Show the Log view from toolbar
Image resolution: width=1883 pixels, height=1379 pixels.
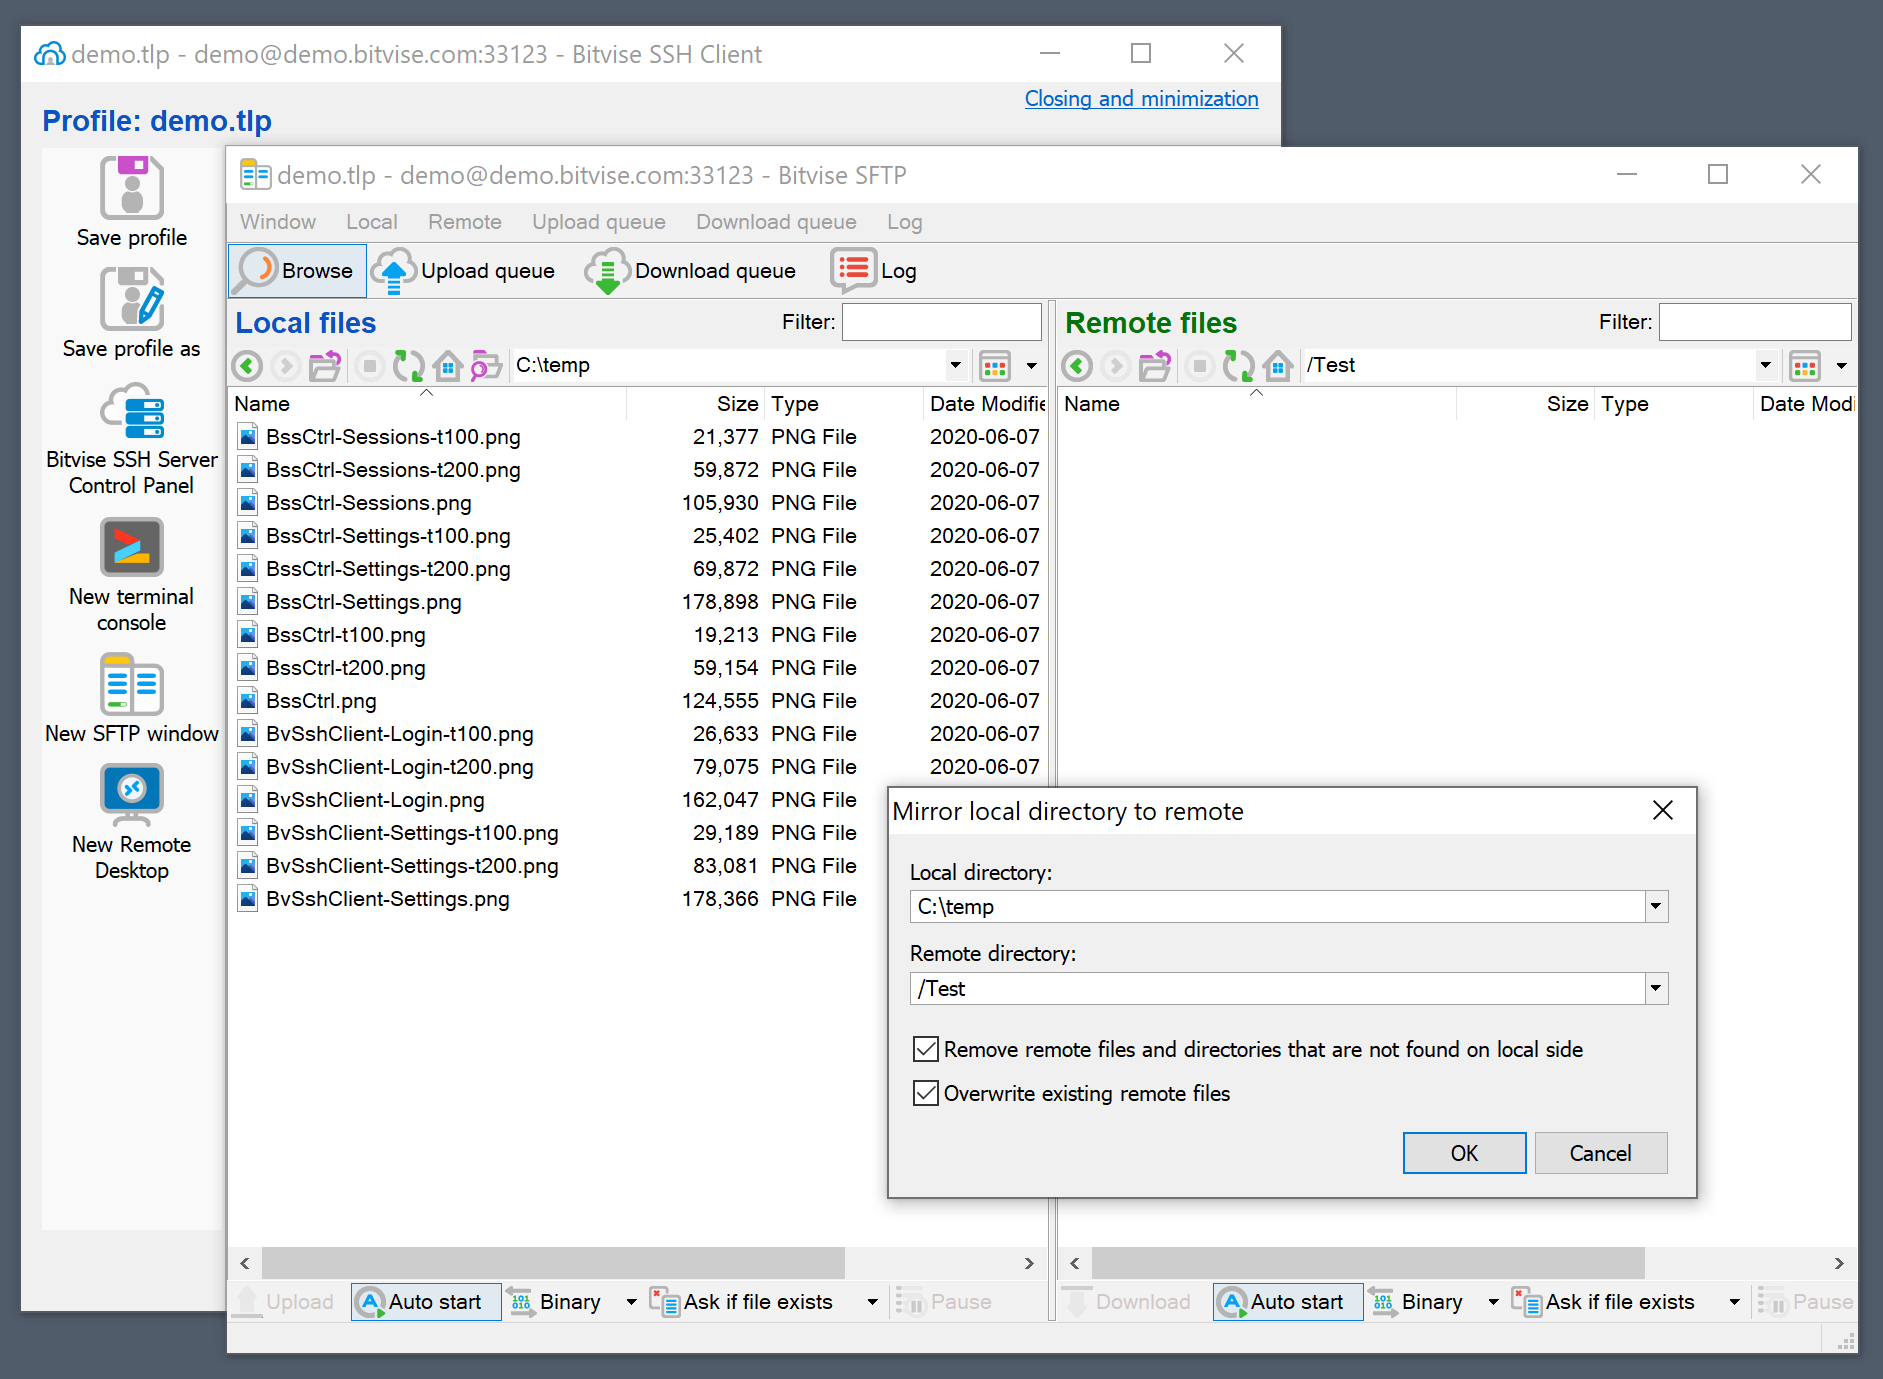pyautogui.click(x=874, y=271)
